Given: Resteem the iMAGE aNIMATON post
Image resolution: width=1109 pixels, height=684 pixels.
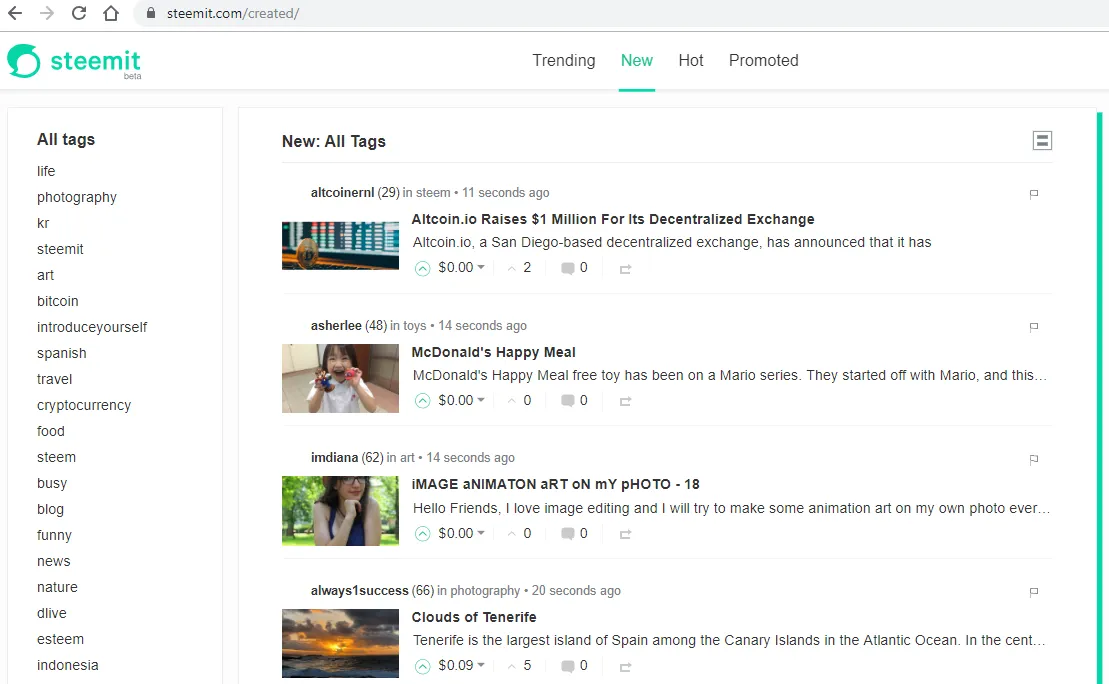Looking at the screenshot, I should pyautogui.click(x=625, y=534).
